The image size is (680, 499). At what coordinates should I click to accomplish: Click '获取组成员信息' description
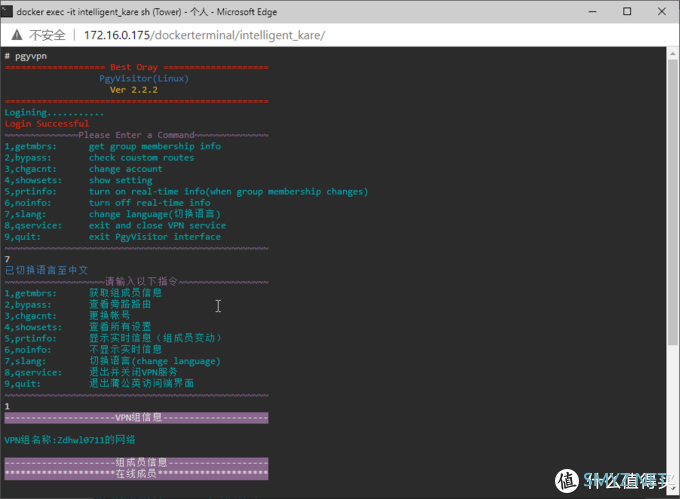(x=126, y=293)
